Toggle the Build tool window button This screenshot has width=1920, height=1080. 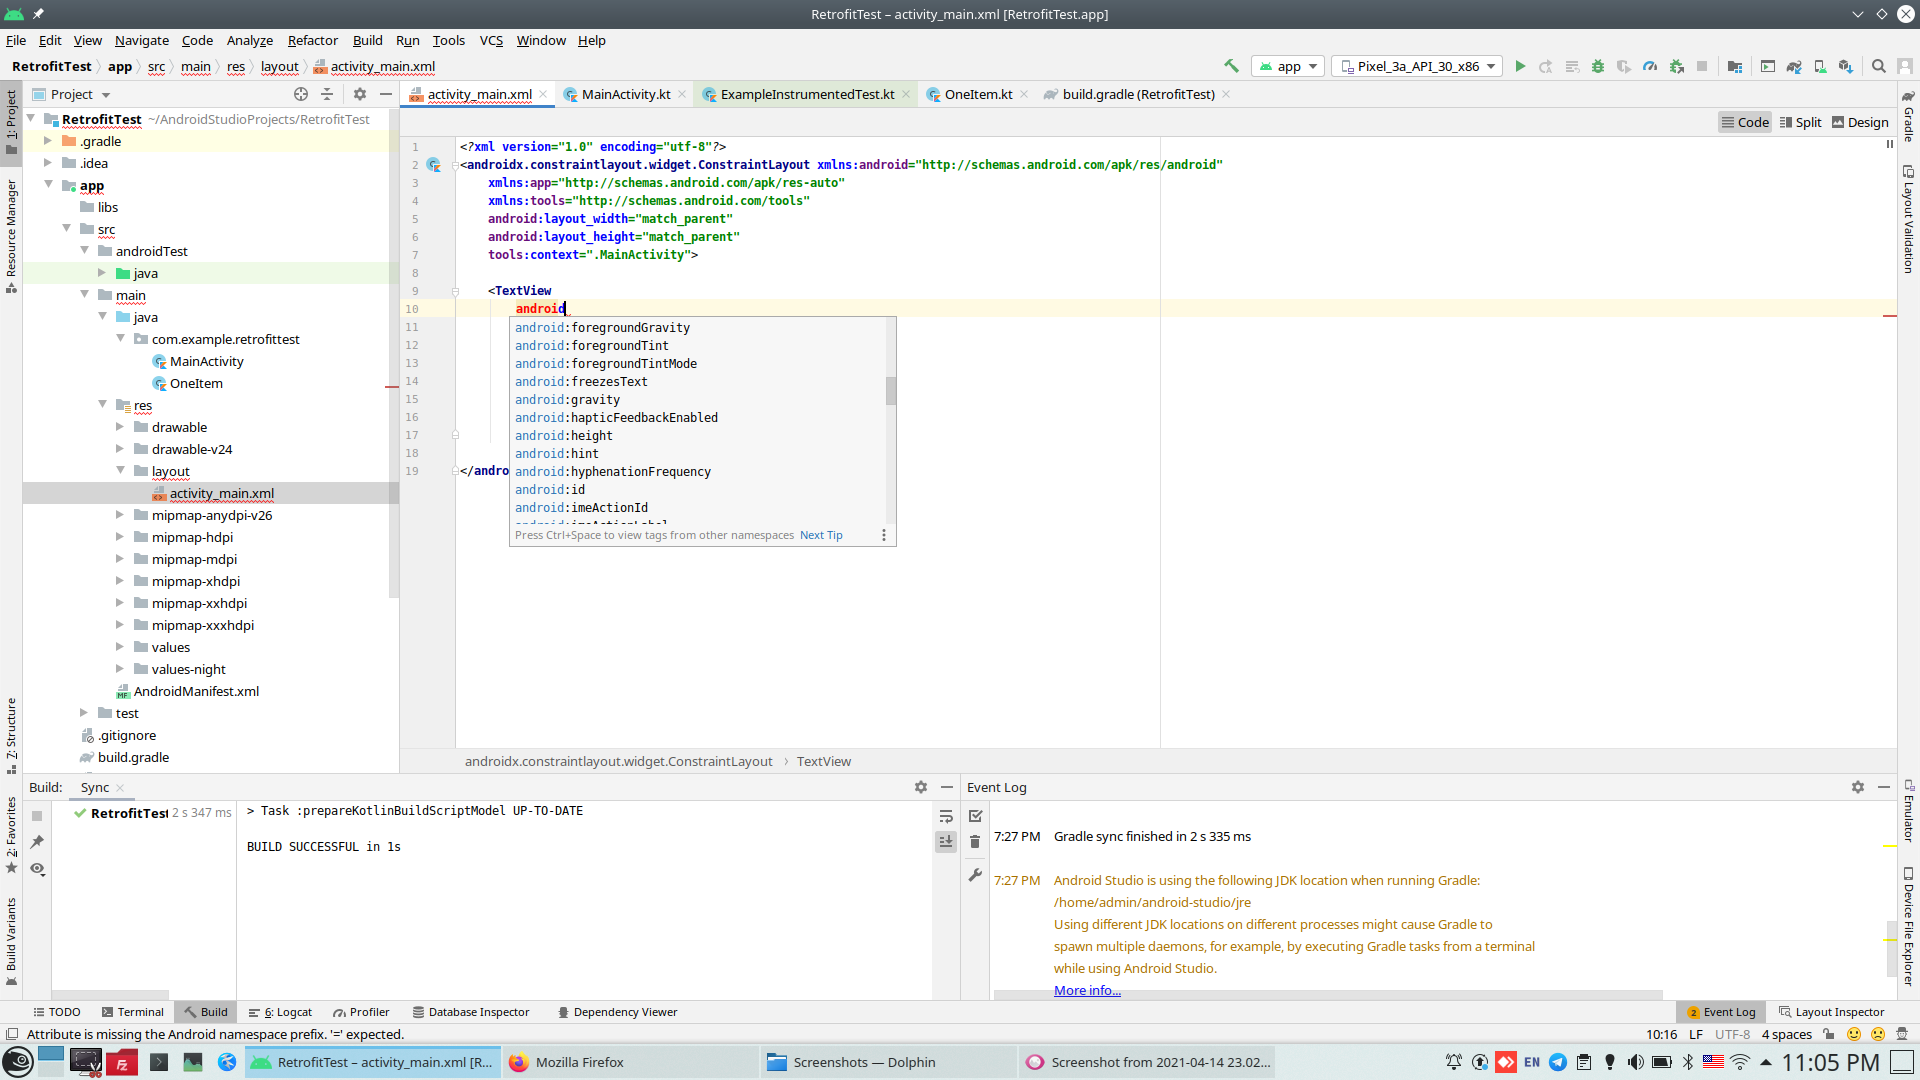(x=206, y=1012)
